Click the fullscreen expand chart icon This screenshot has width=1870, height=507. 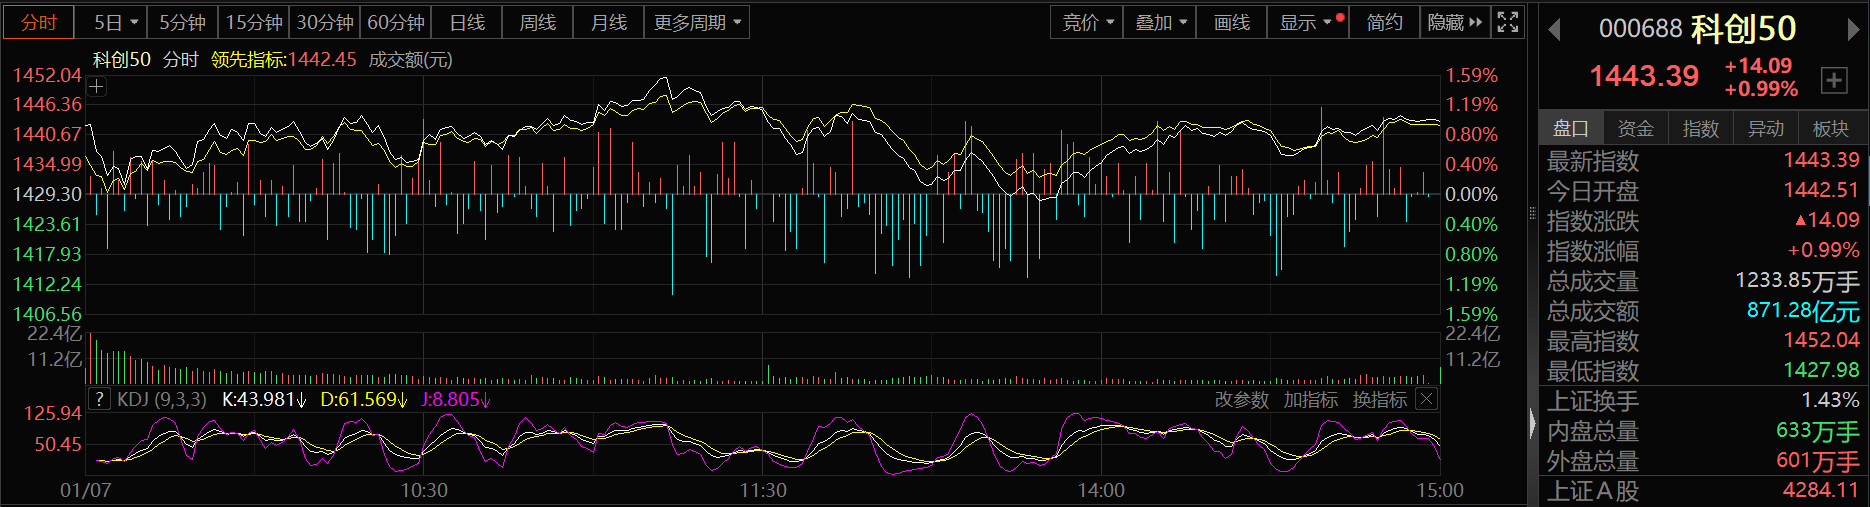point(1508,22)
